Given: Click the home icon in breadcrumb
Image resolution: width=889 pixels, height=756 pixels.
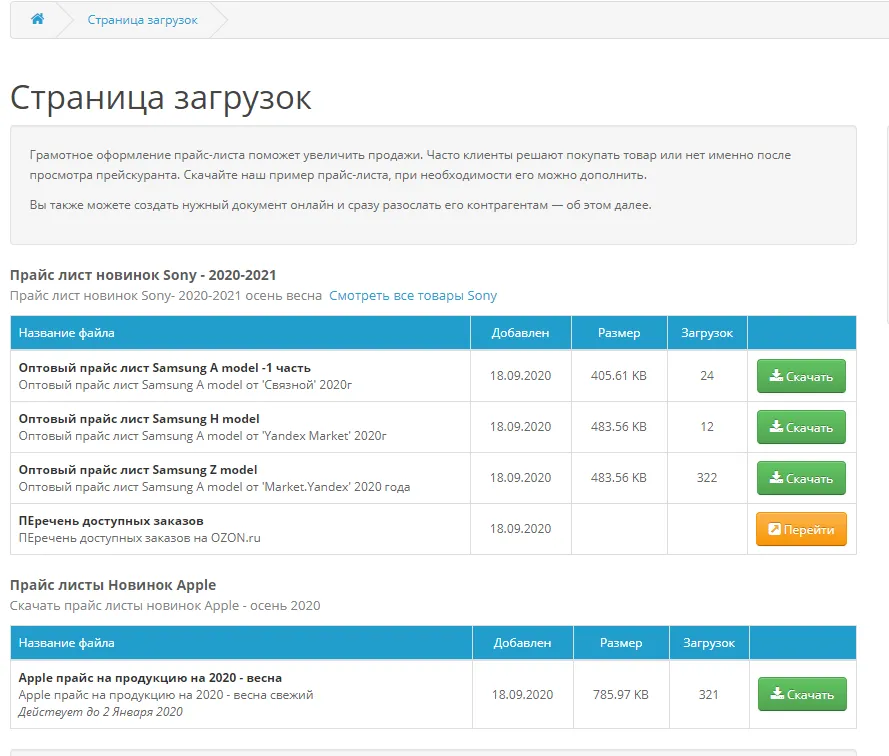Looking at the screenshot, I should pos(37,19).
